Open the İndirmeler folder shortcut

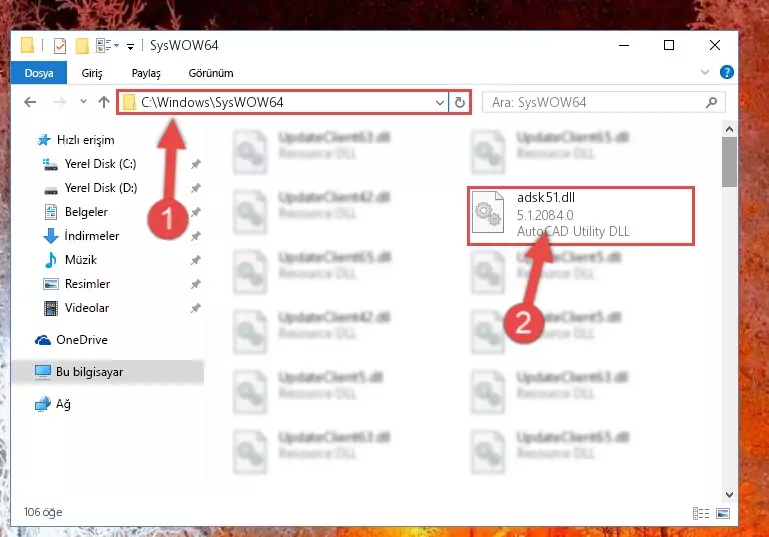(x=92, y=236)
